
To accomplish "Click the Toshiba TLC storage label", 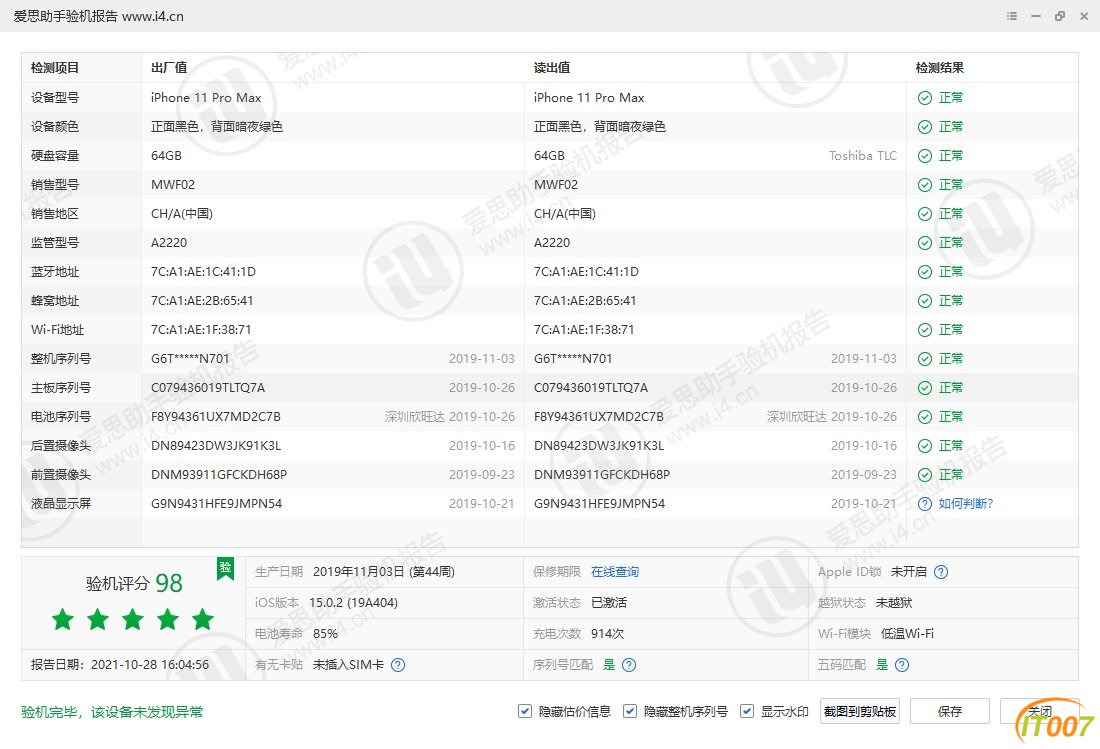I will 863,156.
